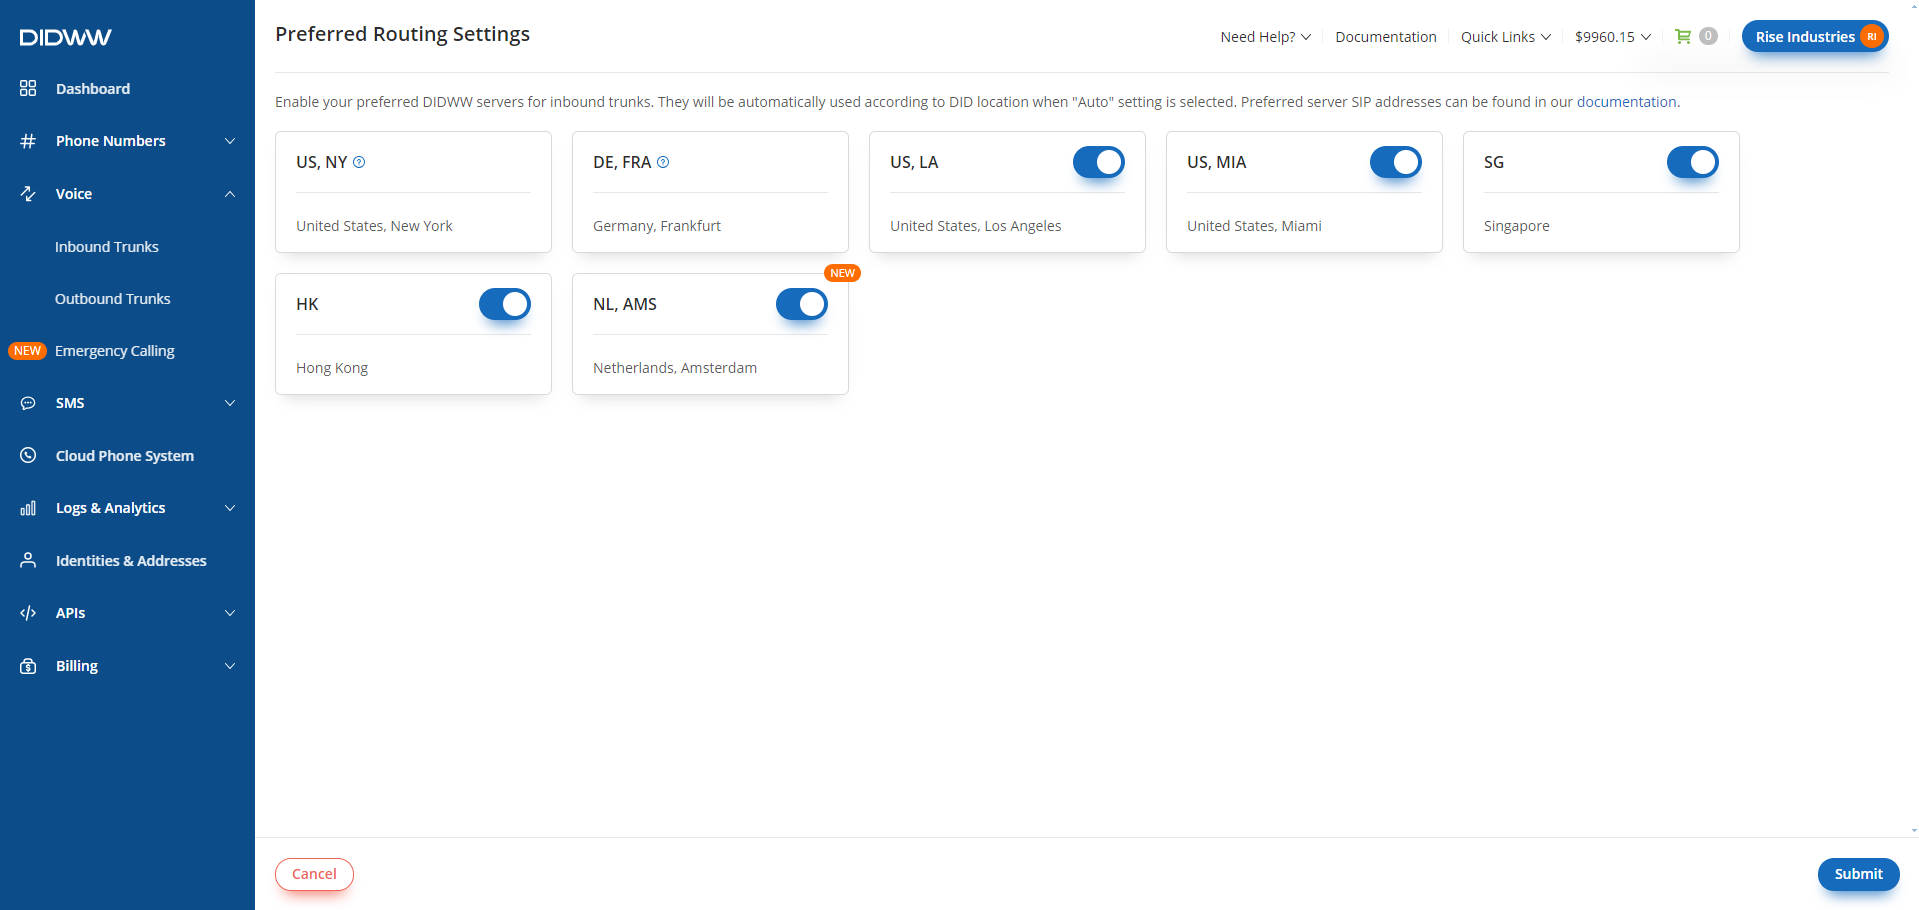Open Documentation in top bar

click(1385, 37)
